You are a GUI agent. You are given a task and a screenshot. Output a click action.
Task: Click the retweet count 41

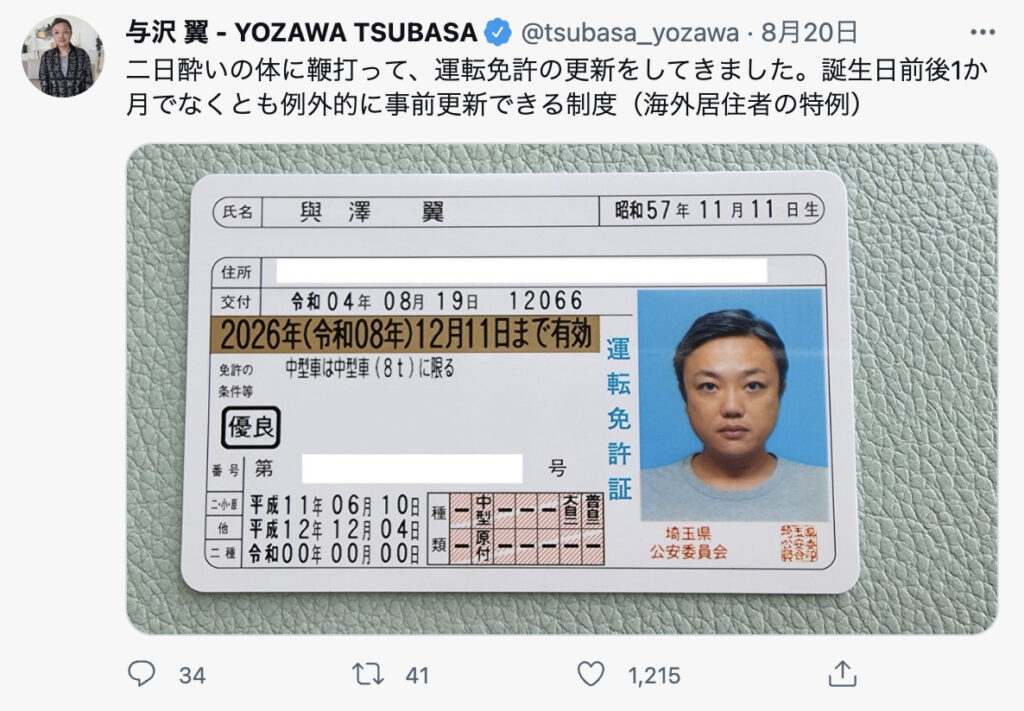coord(417,675)
